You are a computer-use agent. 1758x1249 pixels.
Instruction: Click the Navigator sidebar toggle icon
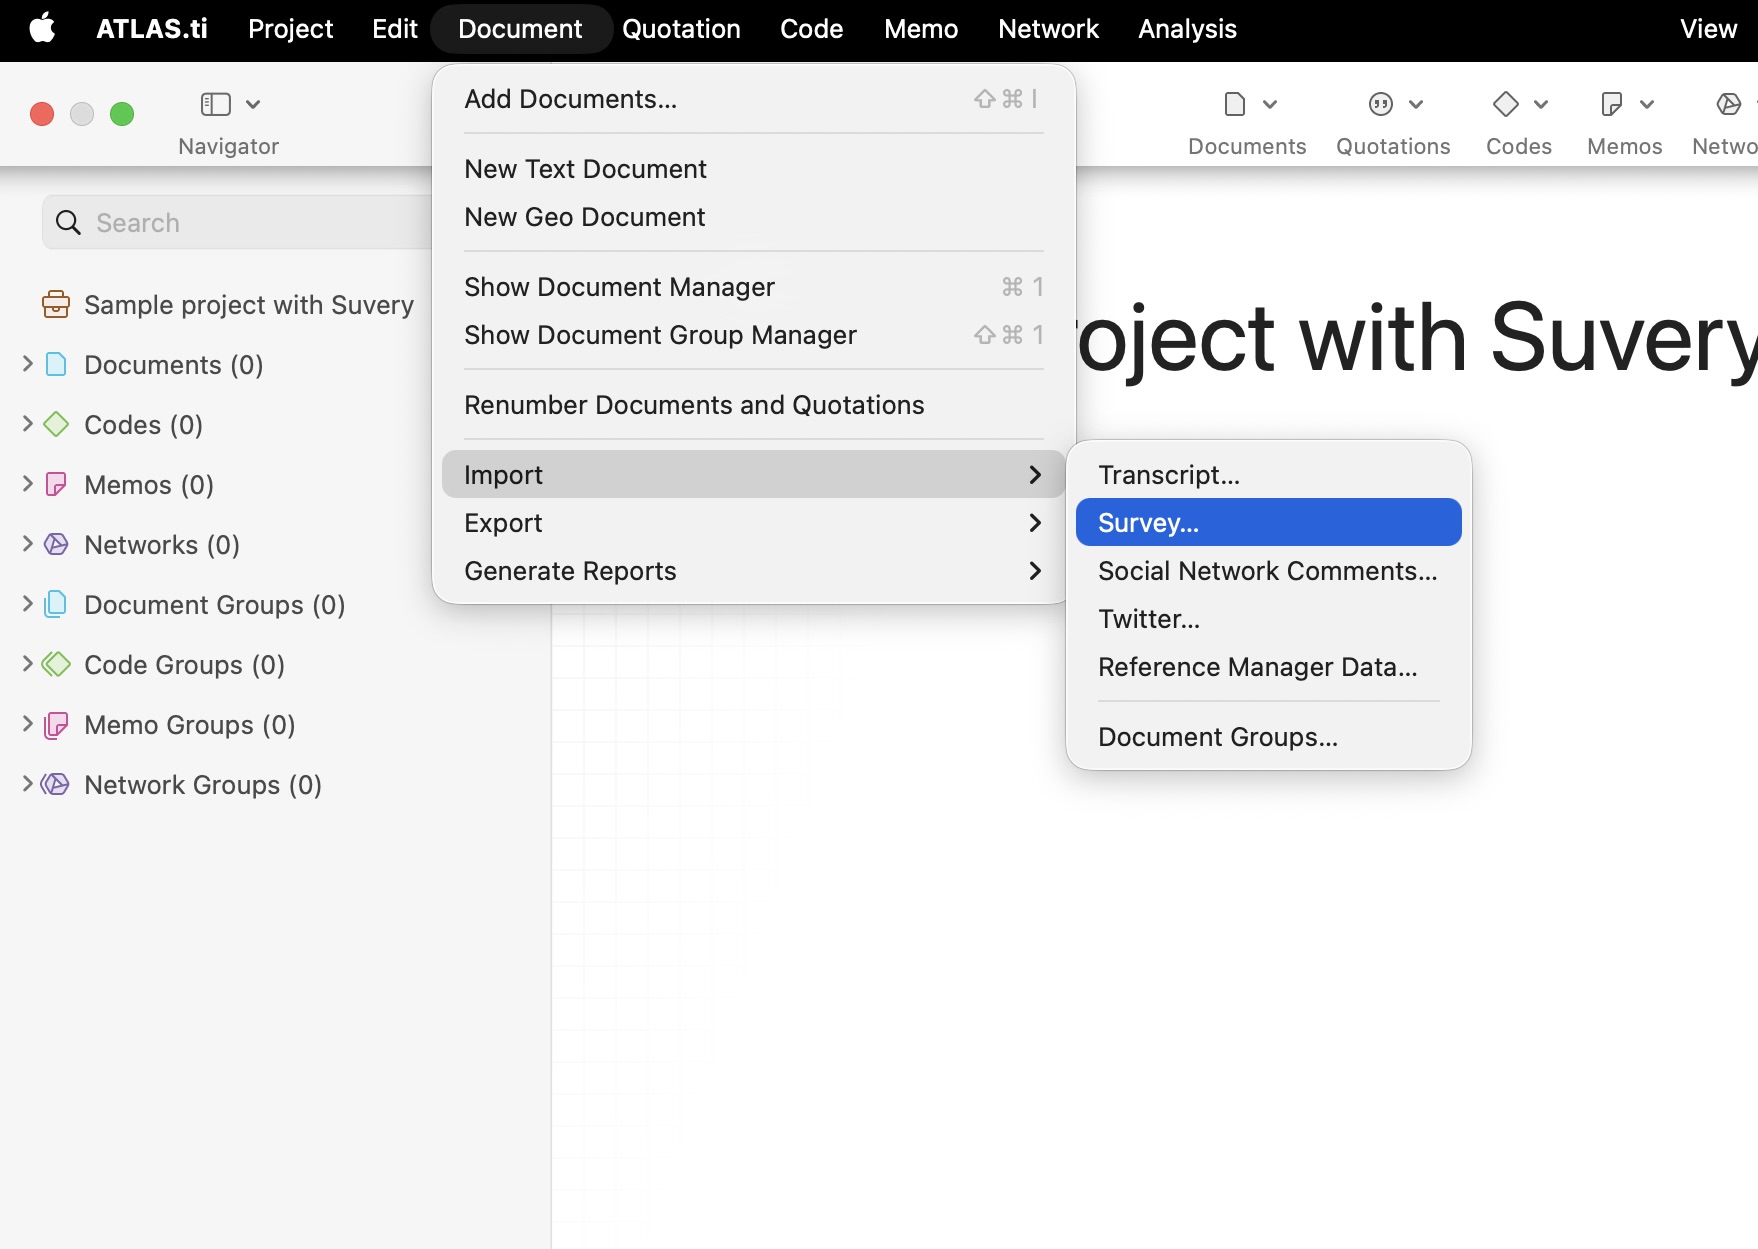point(215,104)
